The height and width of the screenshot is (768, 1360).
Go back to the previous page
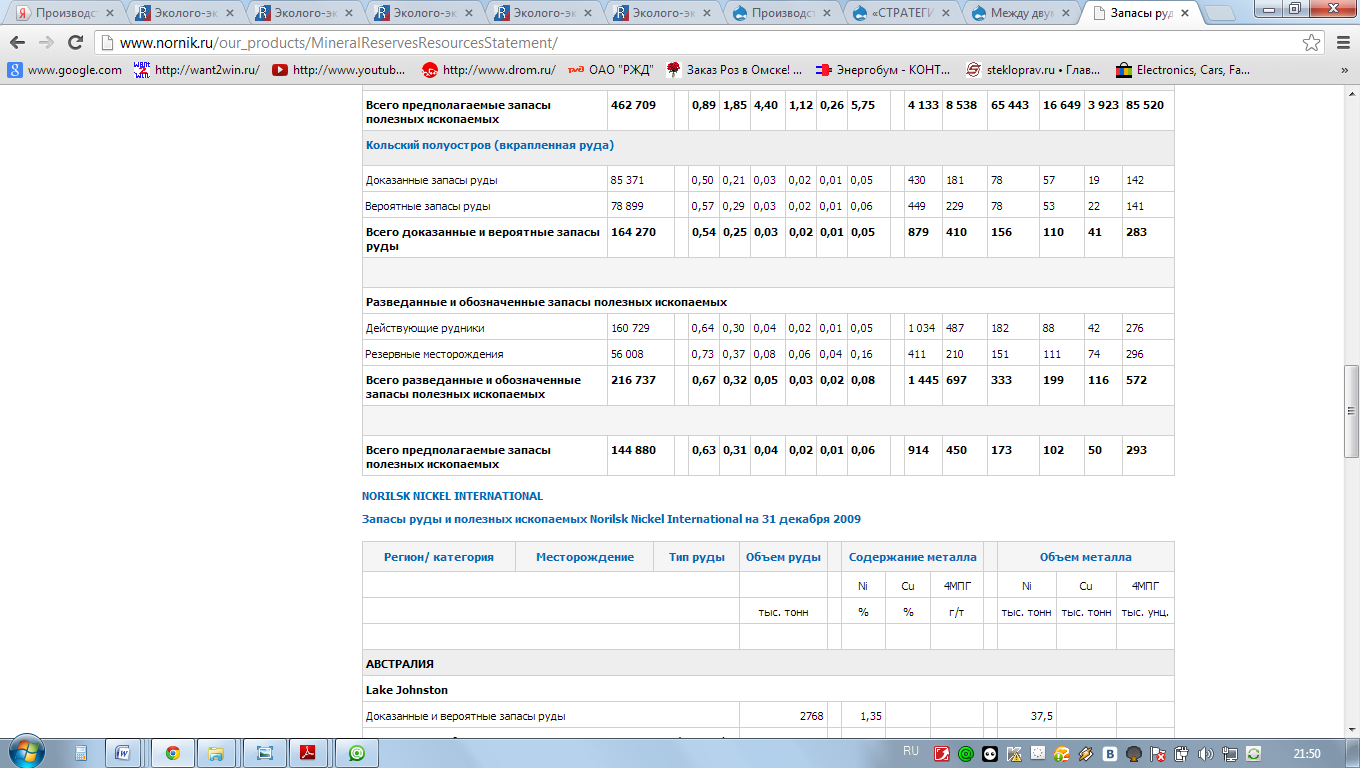[18, 43]
